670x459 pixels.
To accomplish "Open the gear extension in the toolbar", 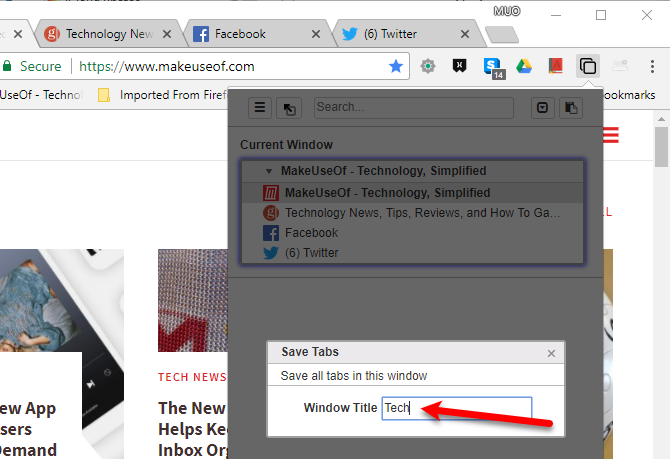I will coord(428,67).
